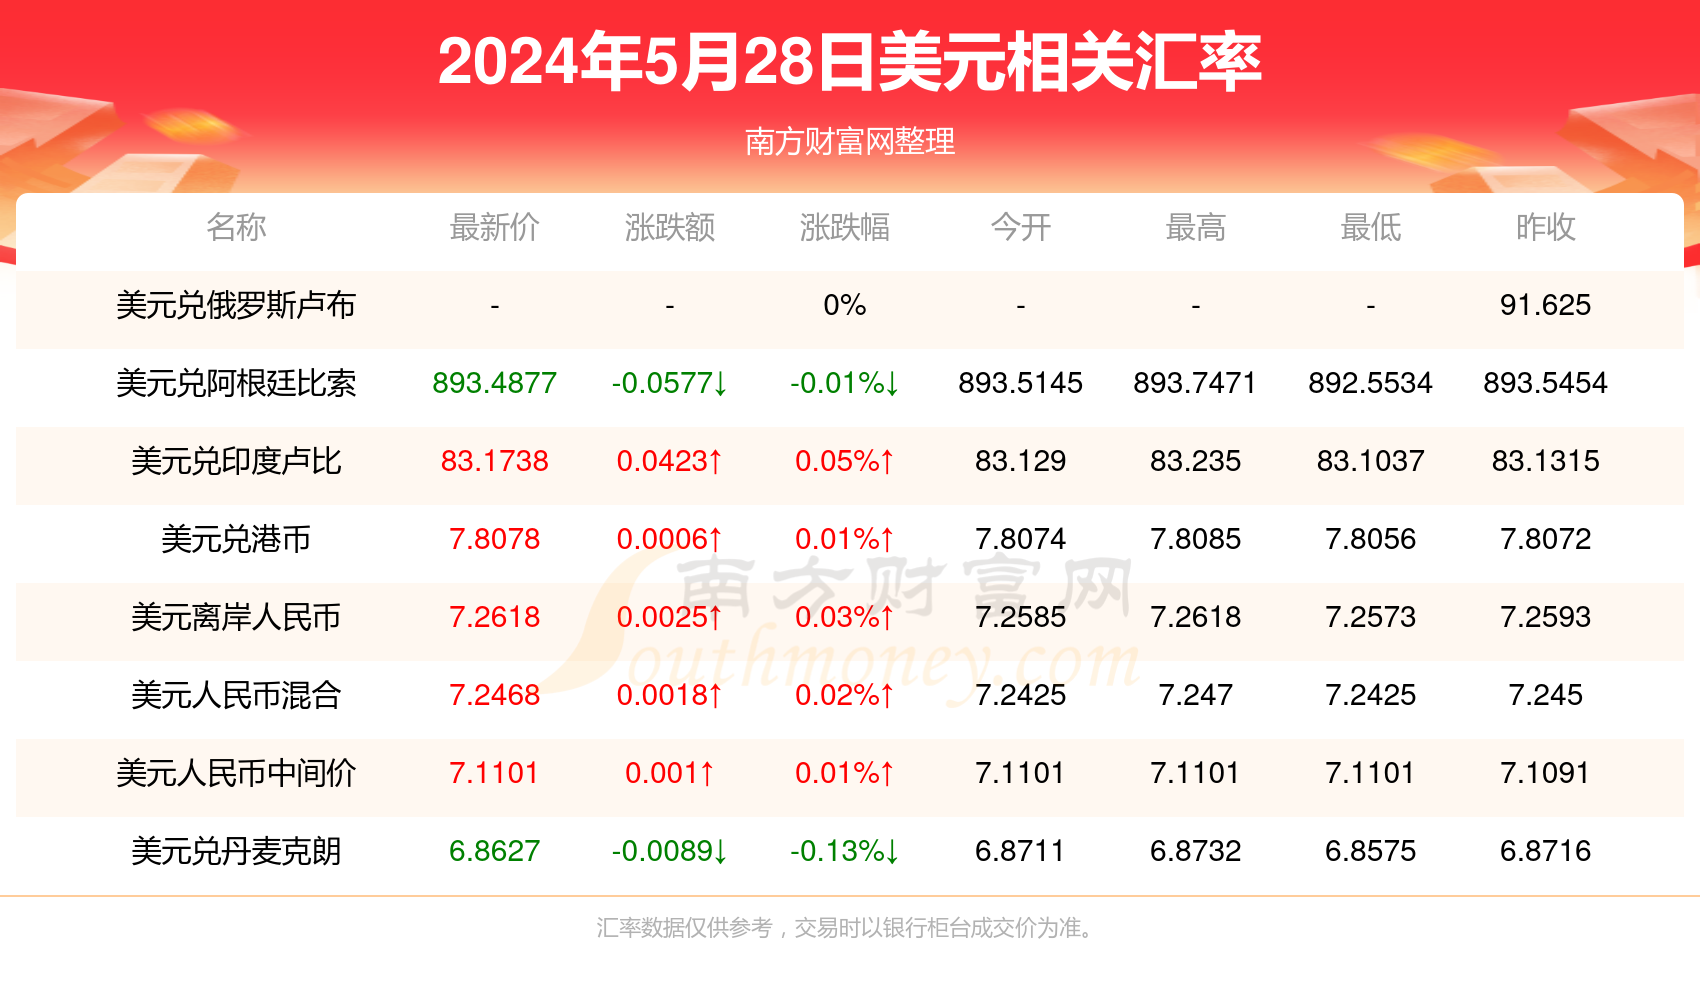This screenshot has width=1700, height=1000.
Task: Click the value 91.625
Action: 1545,305
